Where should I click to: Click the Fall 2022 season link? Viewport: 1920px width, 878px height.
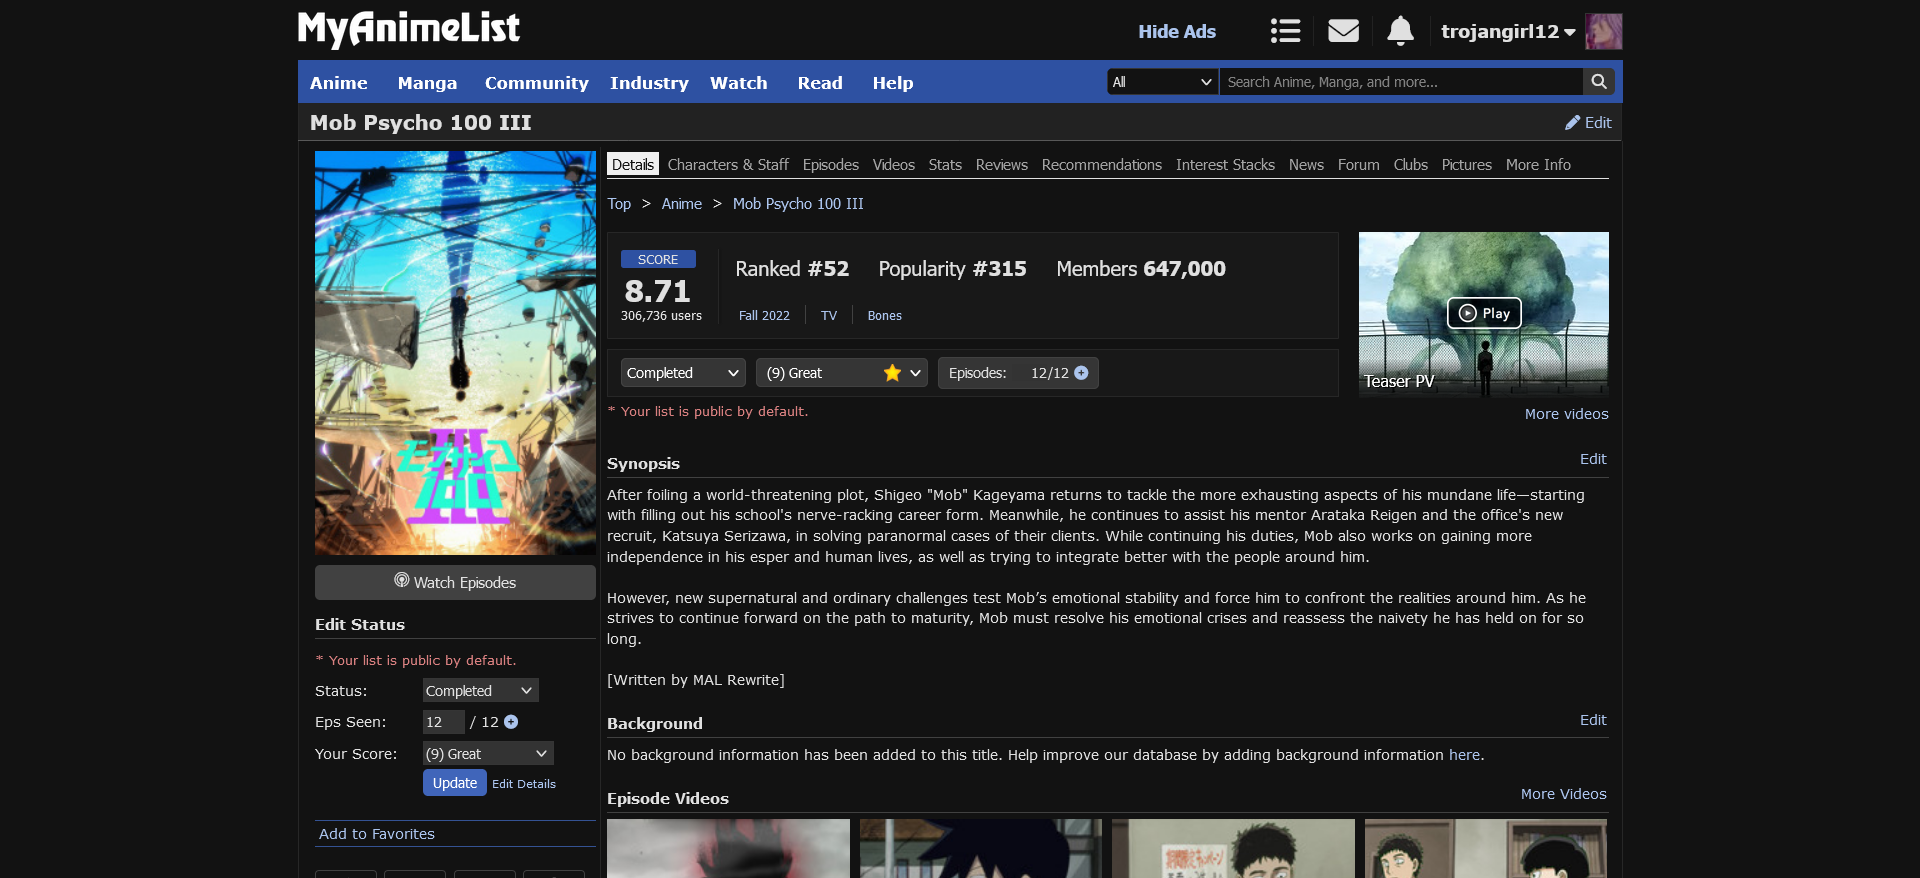764,315
